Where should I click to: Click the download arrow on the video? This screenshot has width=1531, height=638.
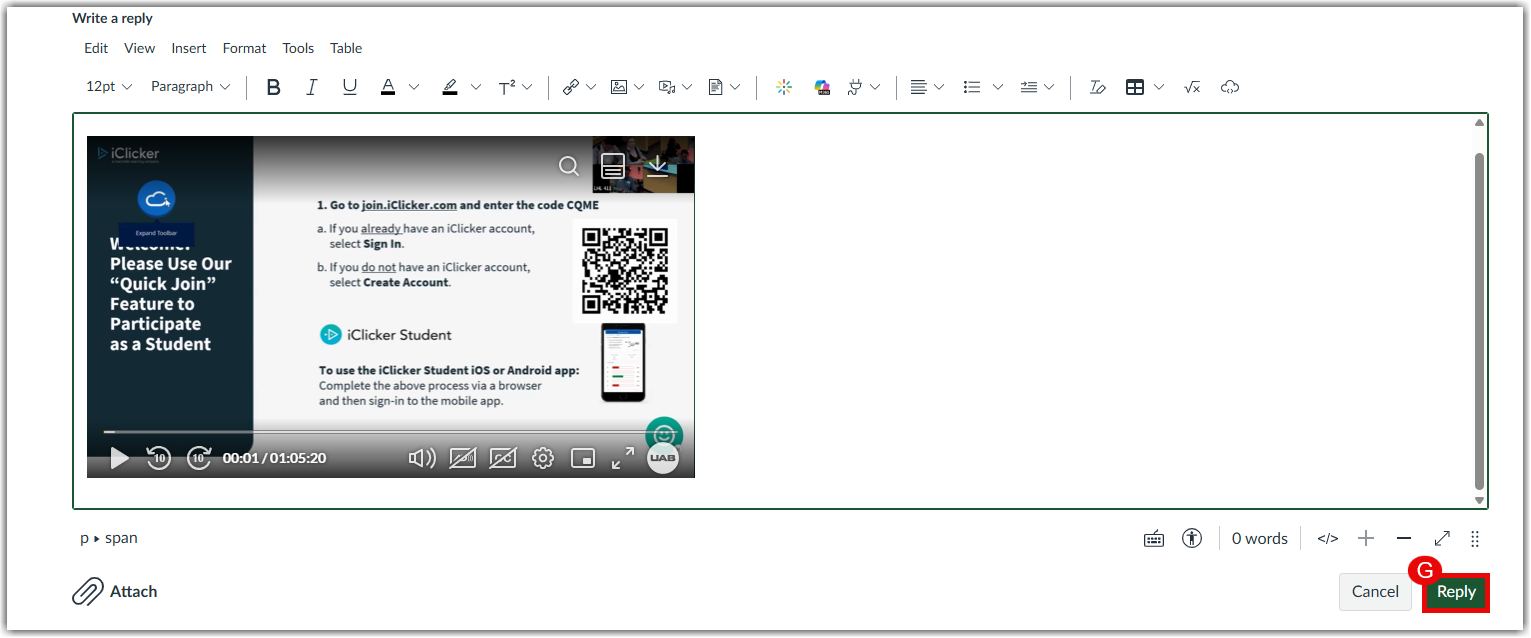click(657, 166)
